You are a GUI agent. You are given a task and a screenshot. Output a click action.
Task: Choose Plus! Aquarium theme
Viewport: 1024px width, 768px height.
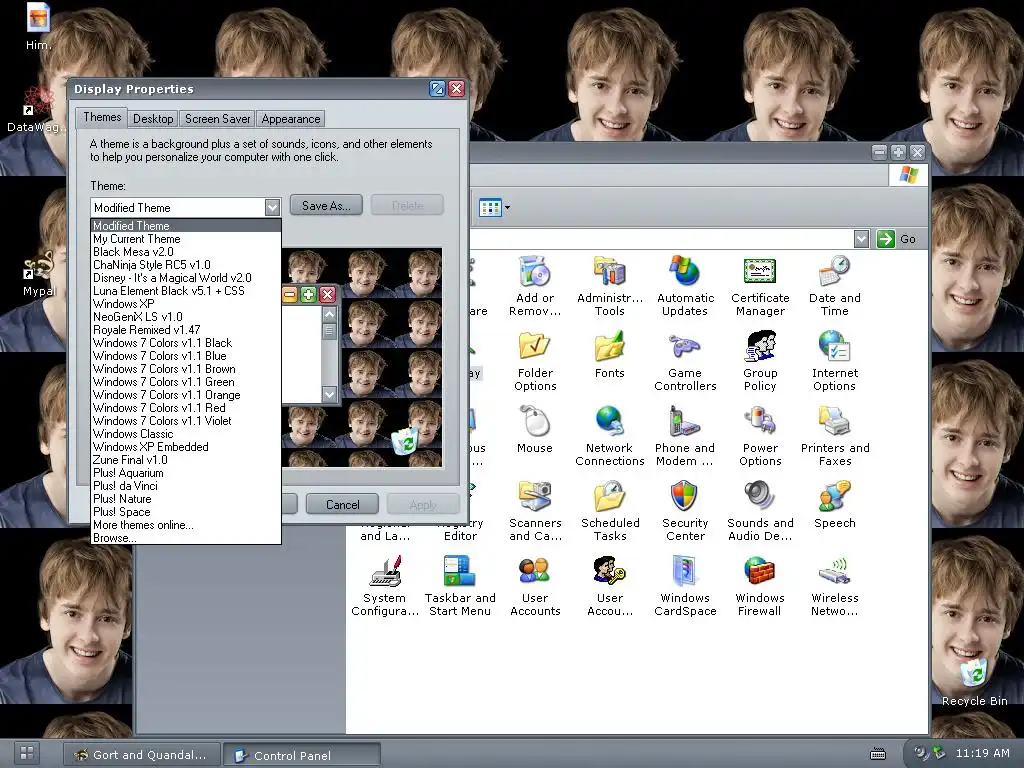185,473
